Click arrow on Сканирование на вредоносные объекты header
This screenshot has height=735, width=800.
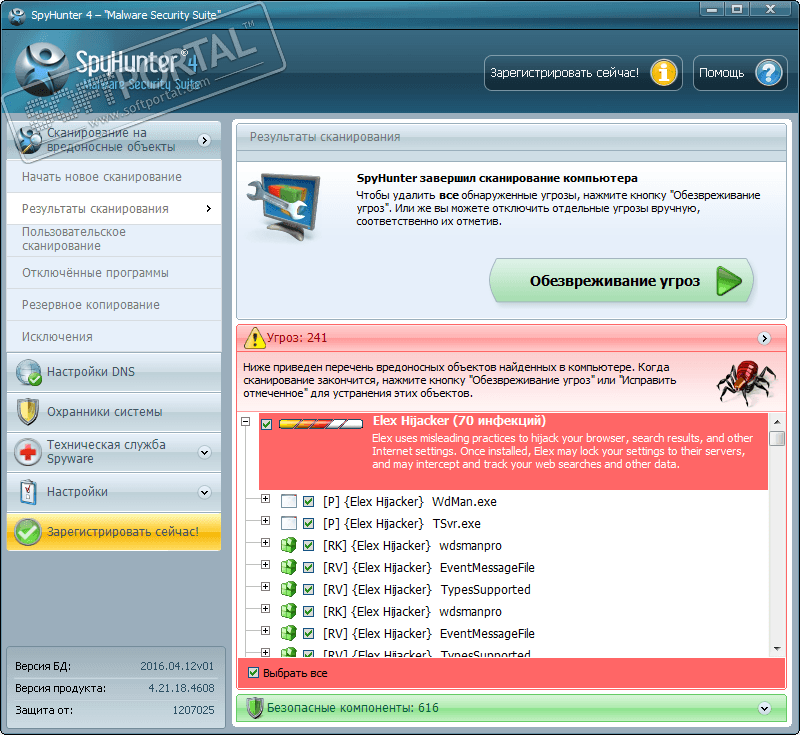coord(205,140)
